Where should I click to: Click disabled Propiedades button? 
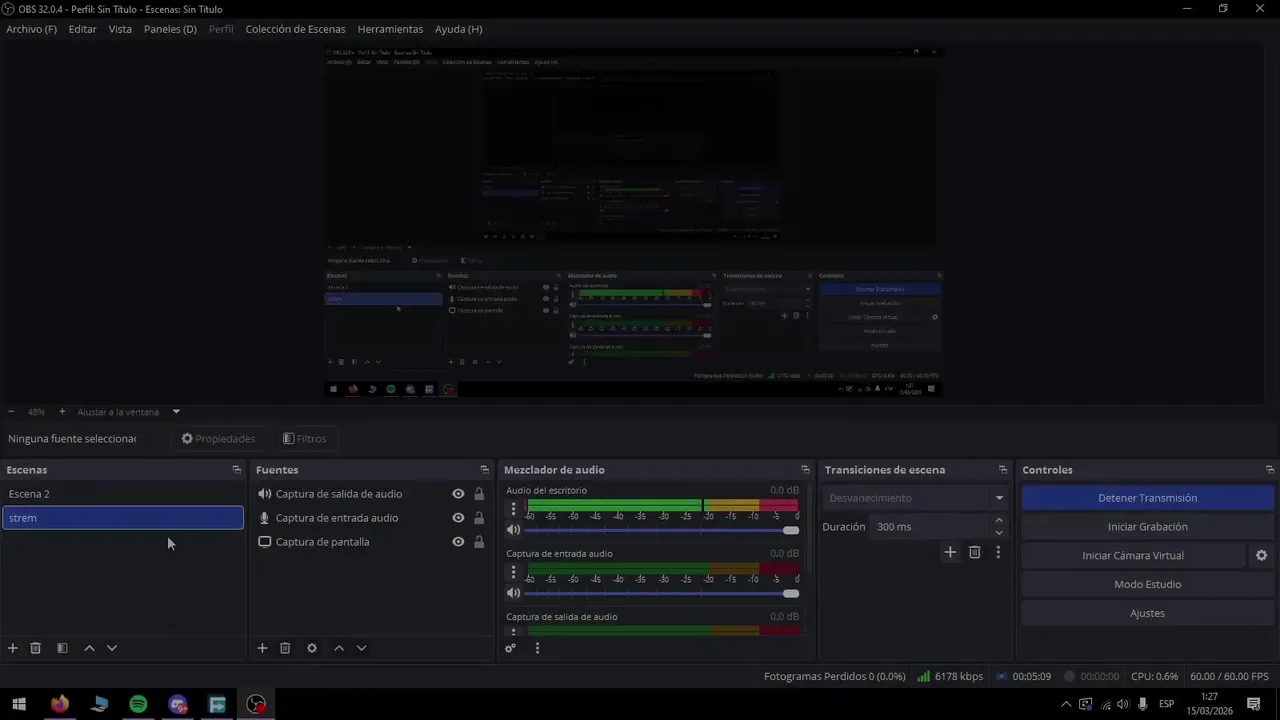point(218,439)
